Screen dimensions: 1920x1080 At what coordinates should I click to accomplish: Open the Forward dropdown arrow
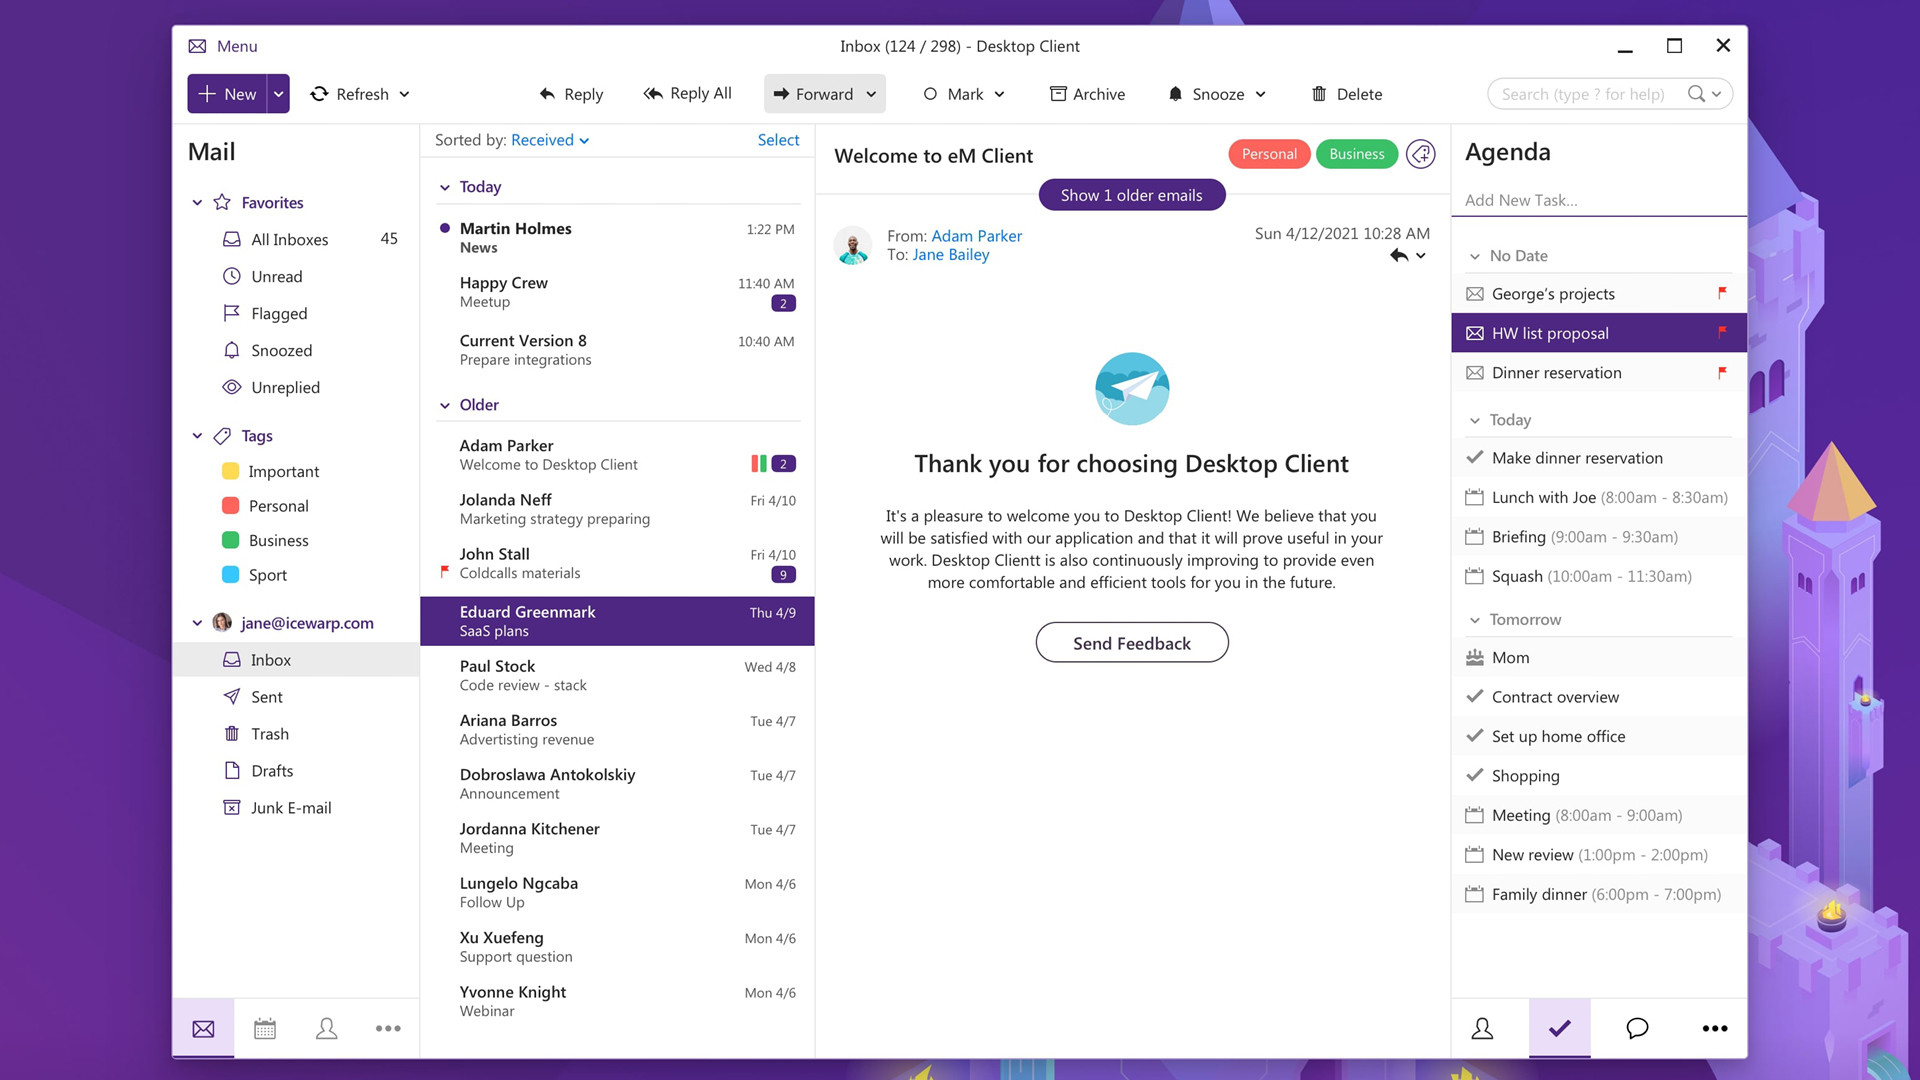(871, 94)
